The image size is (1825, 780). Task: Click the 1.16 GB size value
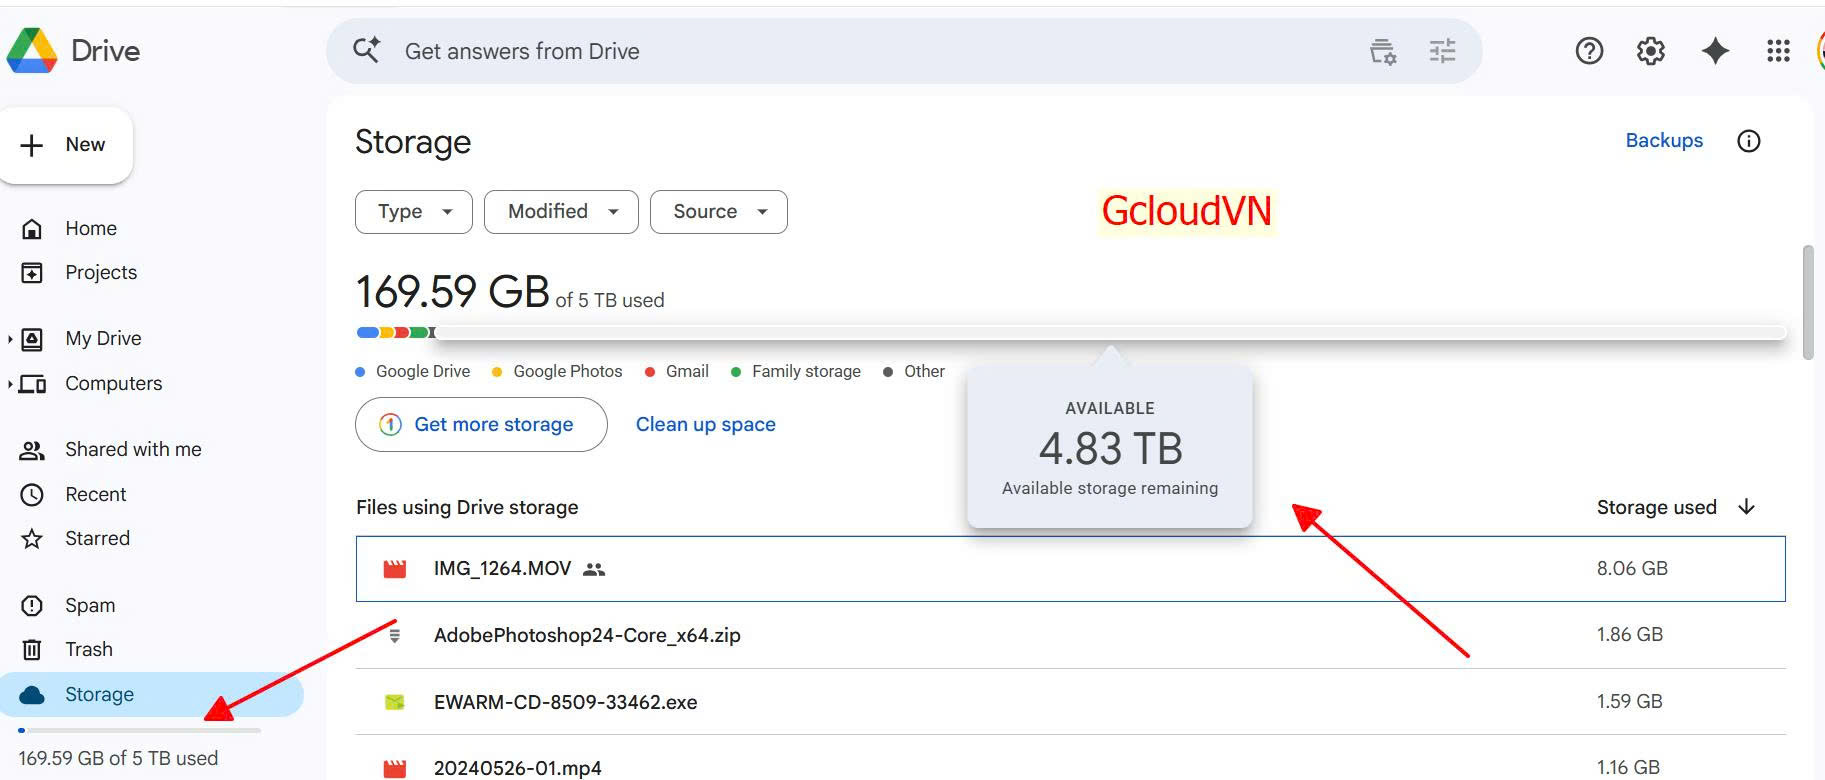1628,768
